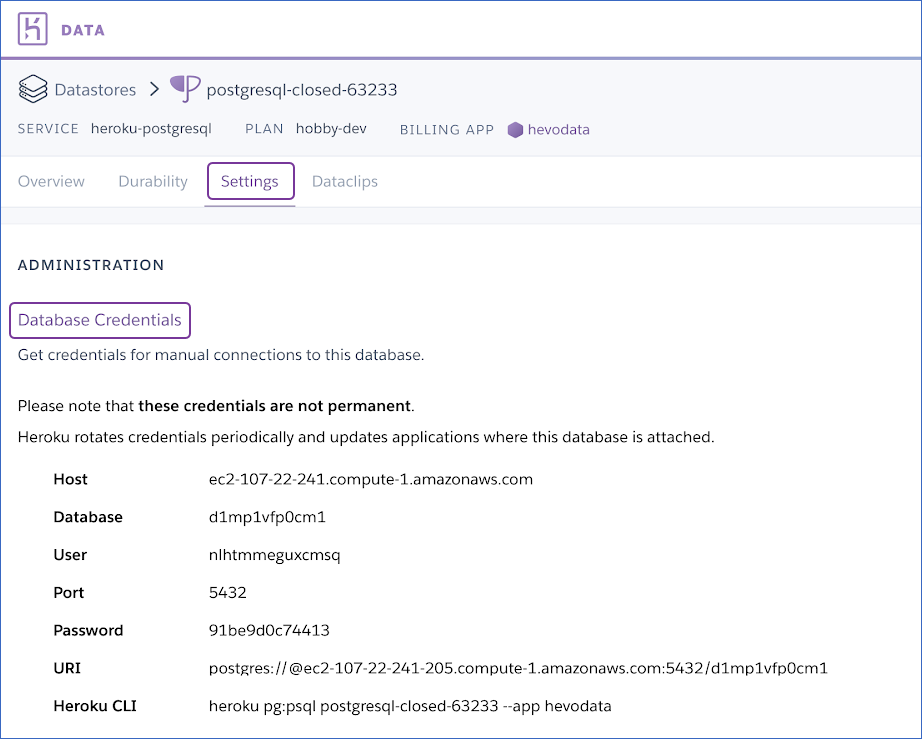The height and width of the screenshot is (739, 922).
Task: Select Password value 91be9d0c74413
Action: pos(269,630)
